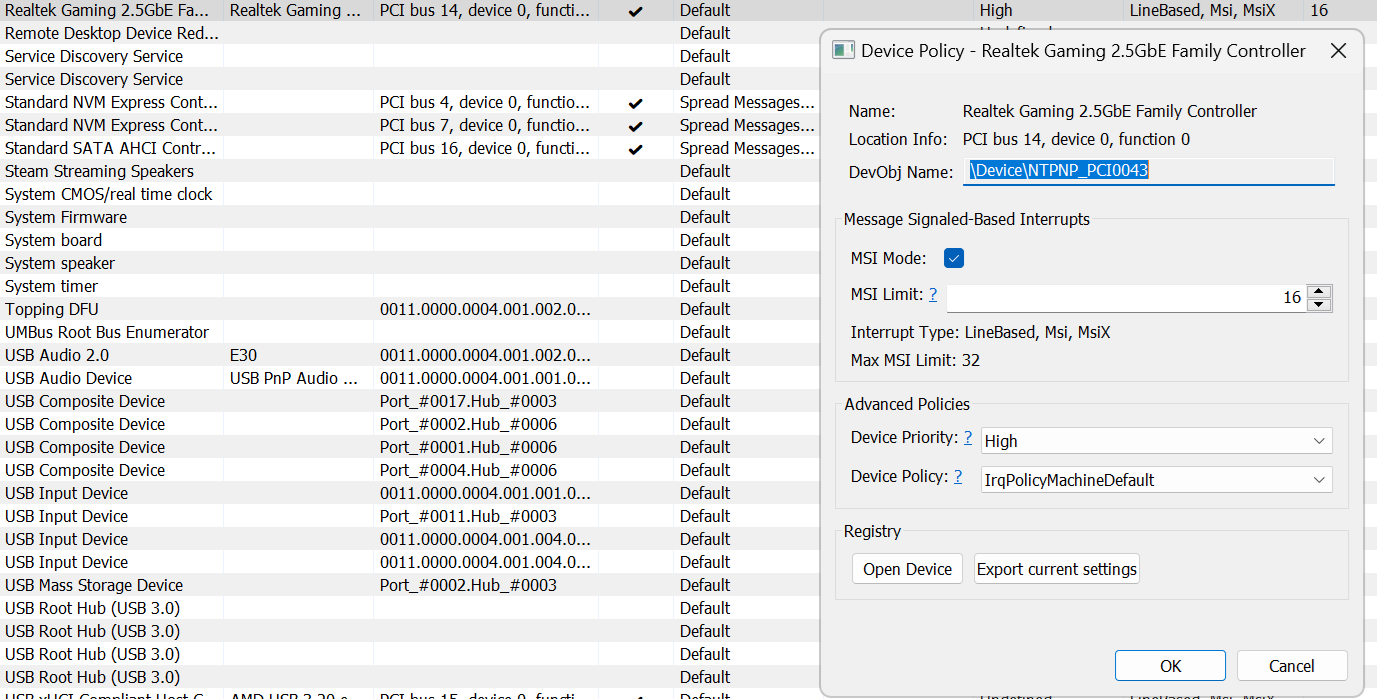The width and height of the screenshot is (1377, 699).
Task: Select the USB Mass Storage Device row
Action: [410, 585]
